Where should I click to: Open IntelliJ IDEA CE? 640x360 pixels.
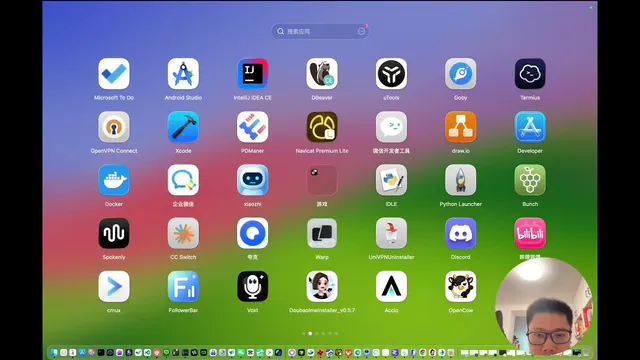tap(253, 74)
